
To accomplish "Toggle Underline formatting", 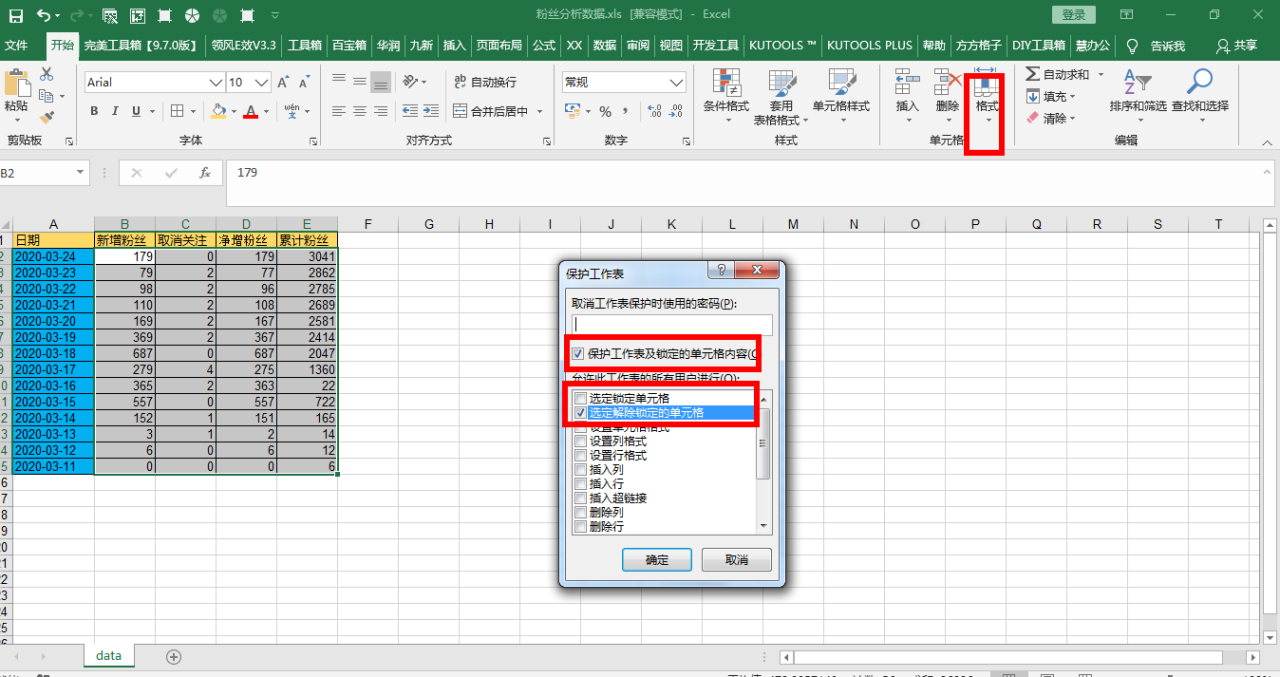I will [x=135, y=111].
